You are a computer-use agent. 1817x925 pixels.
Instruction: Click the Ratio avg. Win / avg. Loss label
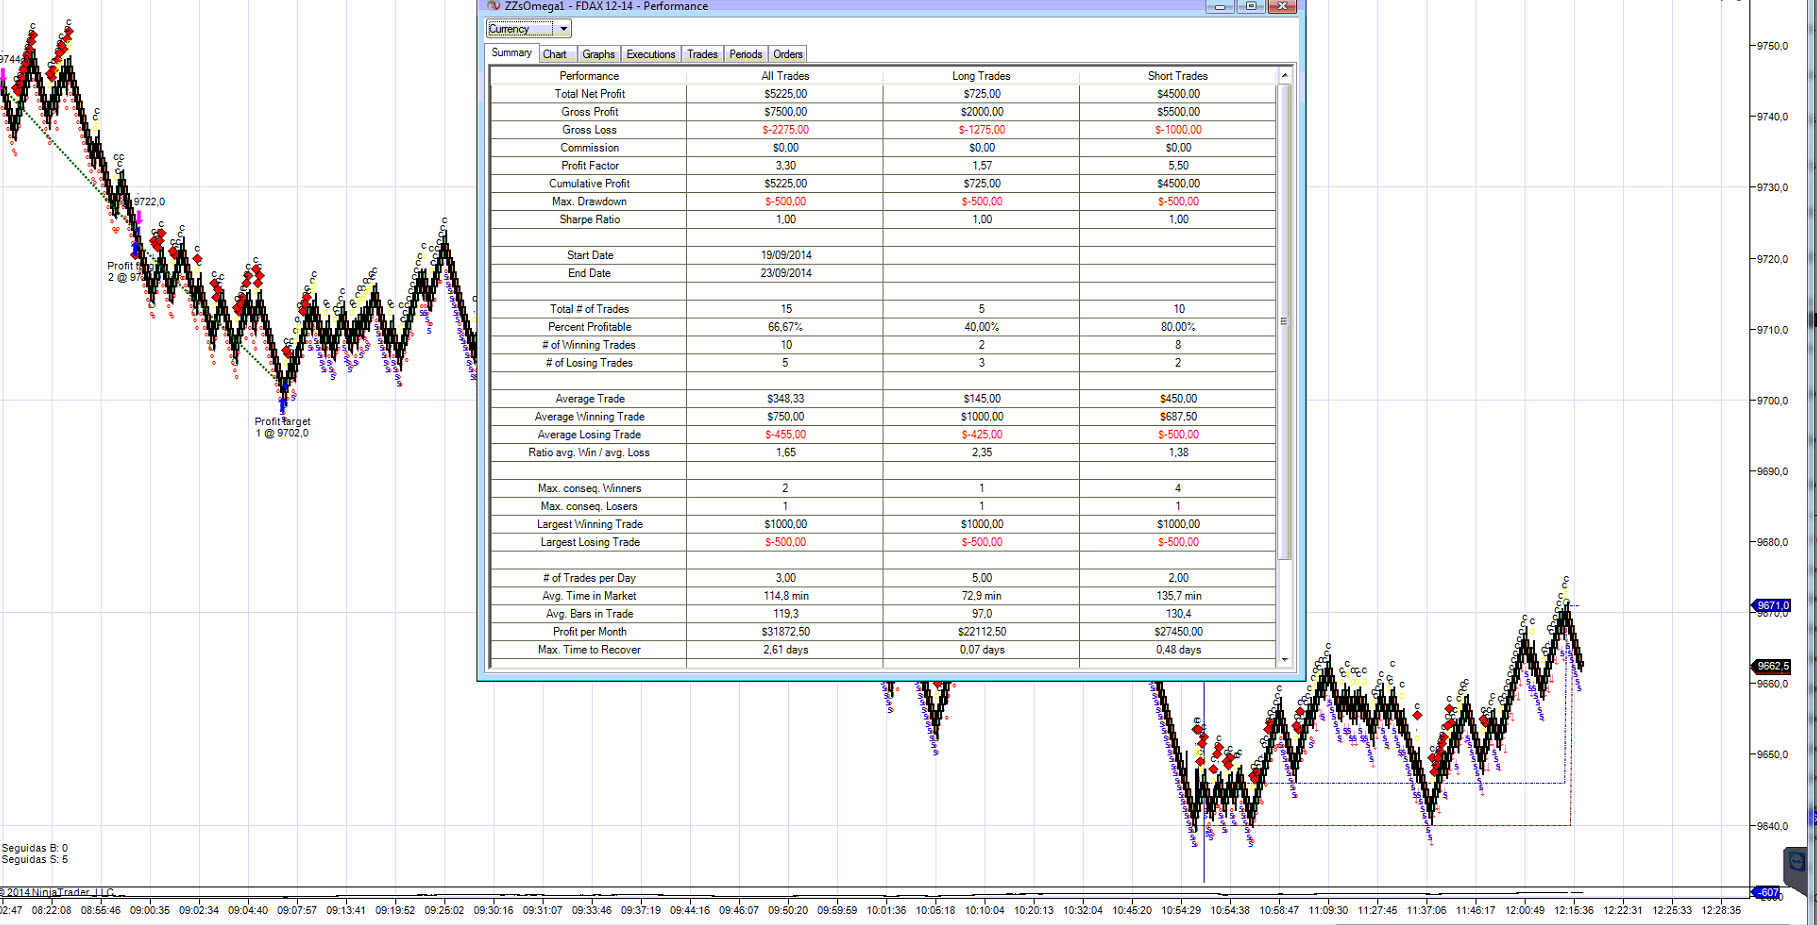(x=589, y=453)
